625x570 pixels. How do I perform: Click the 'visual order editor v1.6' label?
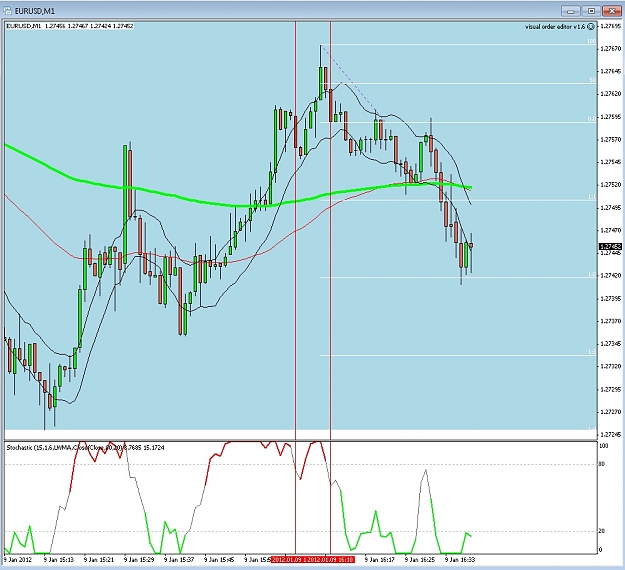[x=555, y=27]
